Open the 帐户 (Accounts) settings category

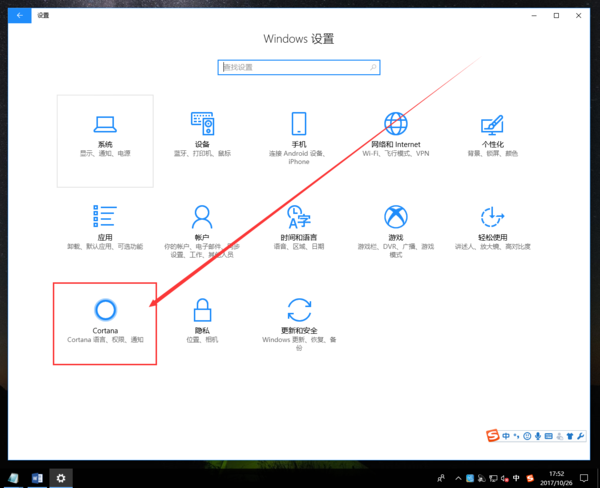pos(202,234)
